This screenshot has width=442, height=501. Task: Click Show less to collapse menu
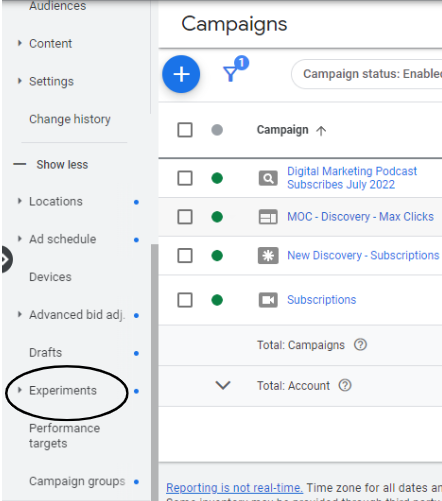62,164
